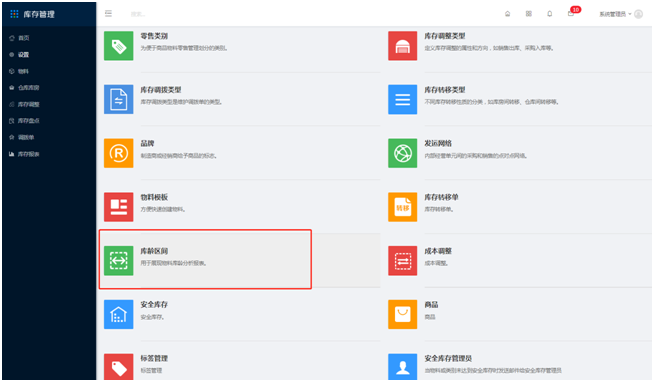This screenshot has width=654, height=382.
Task: Open the 库存调整类型 red warehouse icon
Action: [402, 46]
